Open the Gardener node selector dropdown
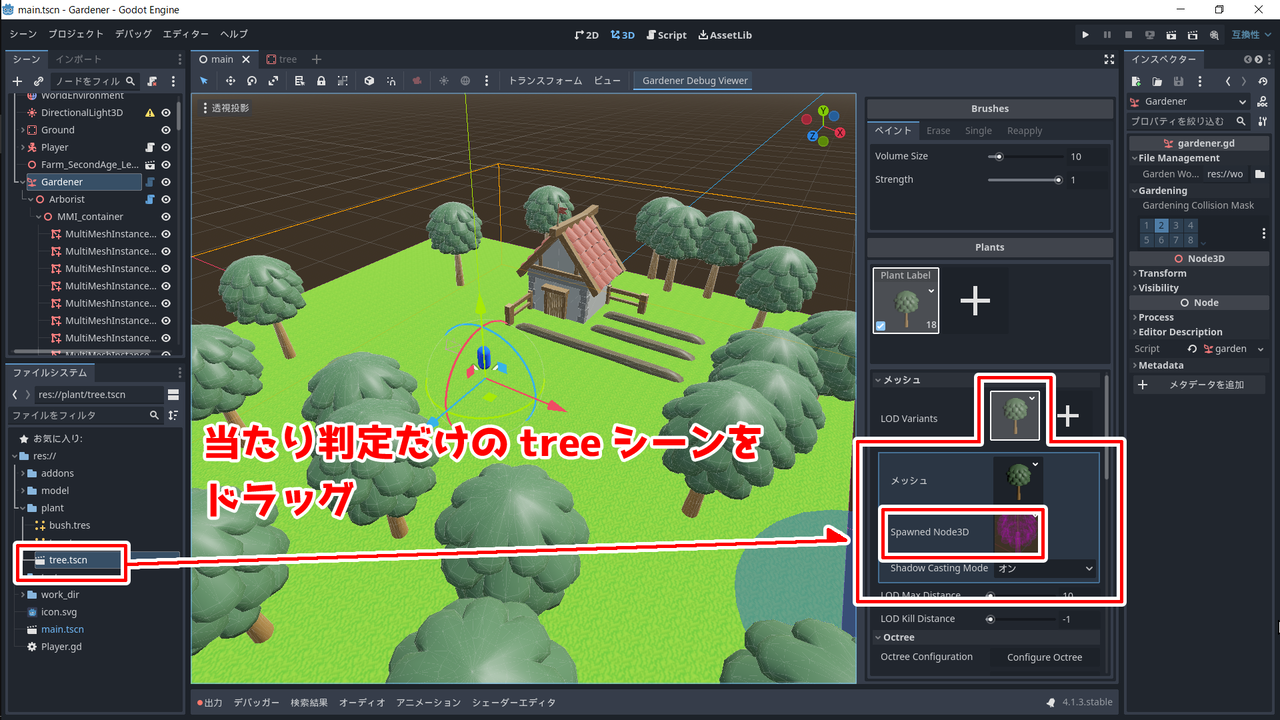1280x720 pixels. point(1189,101)
